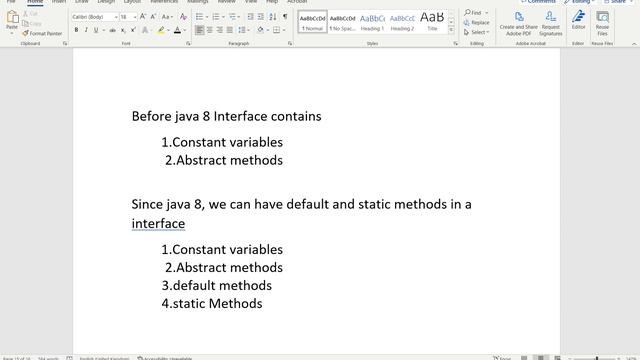Open the Editor pane
The height and width of the screenshot is (360, 640).
578,20
